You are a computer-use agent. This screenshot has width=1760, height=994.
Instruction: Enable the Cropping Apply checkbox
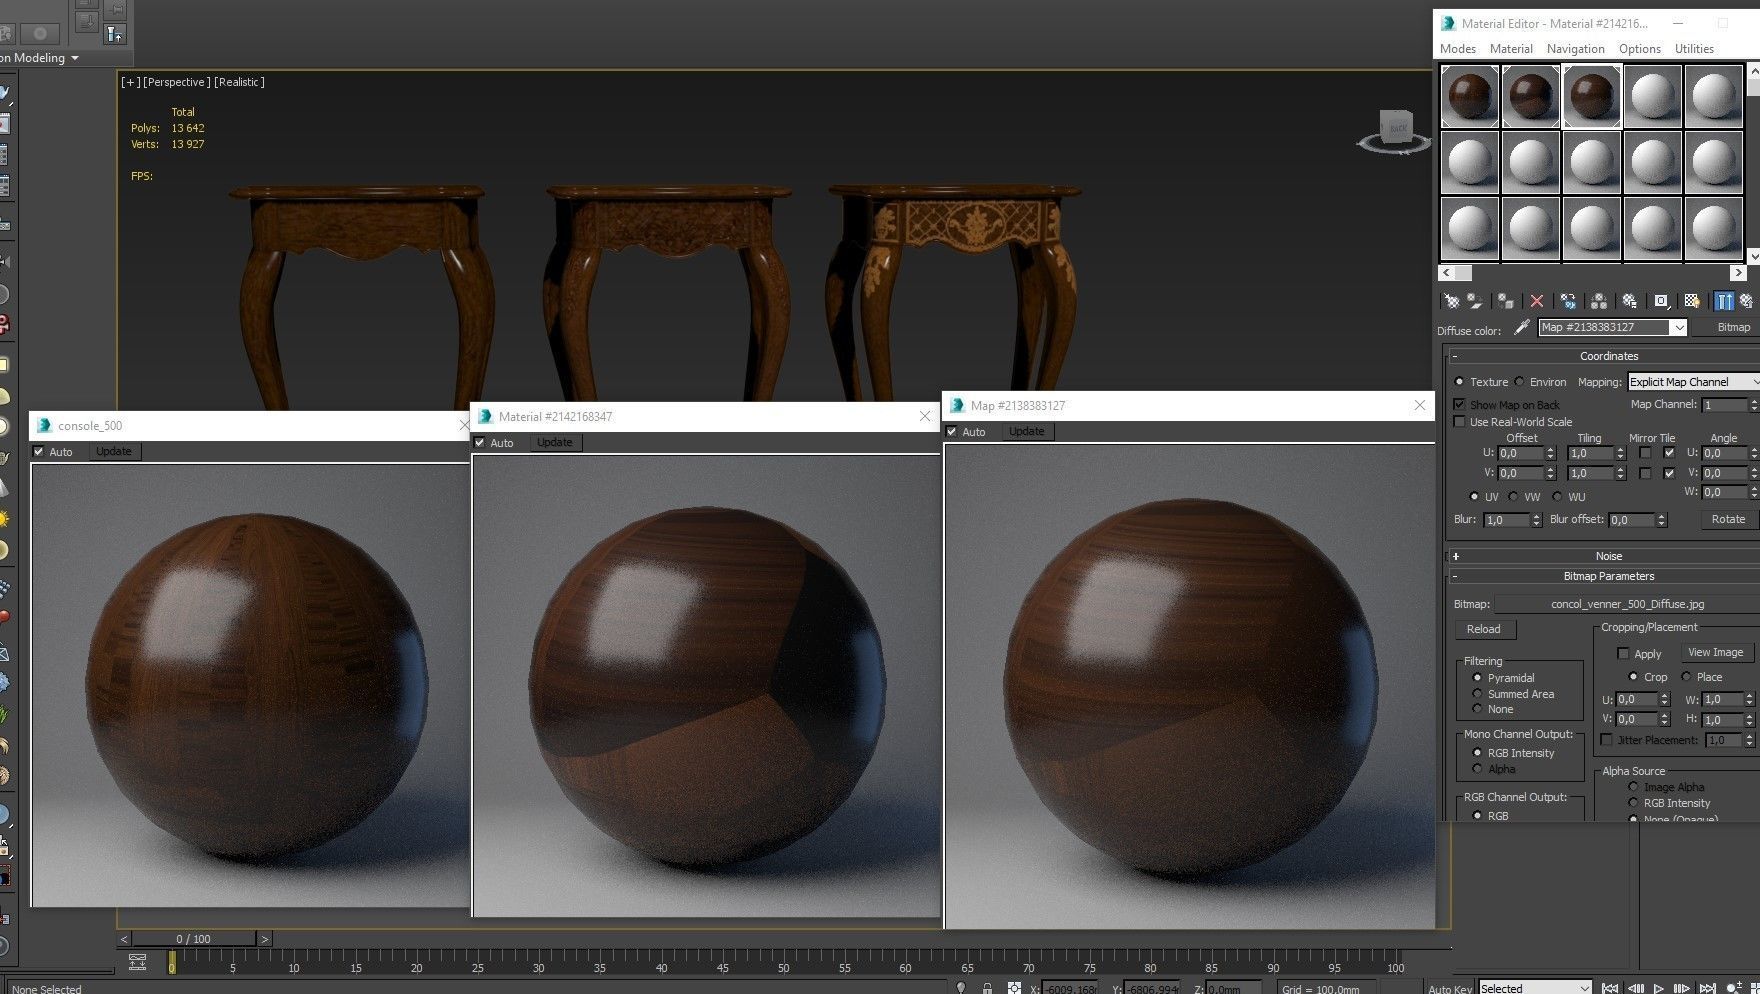click(x=1623, y=653)
